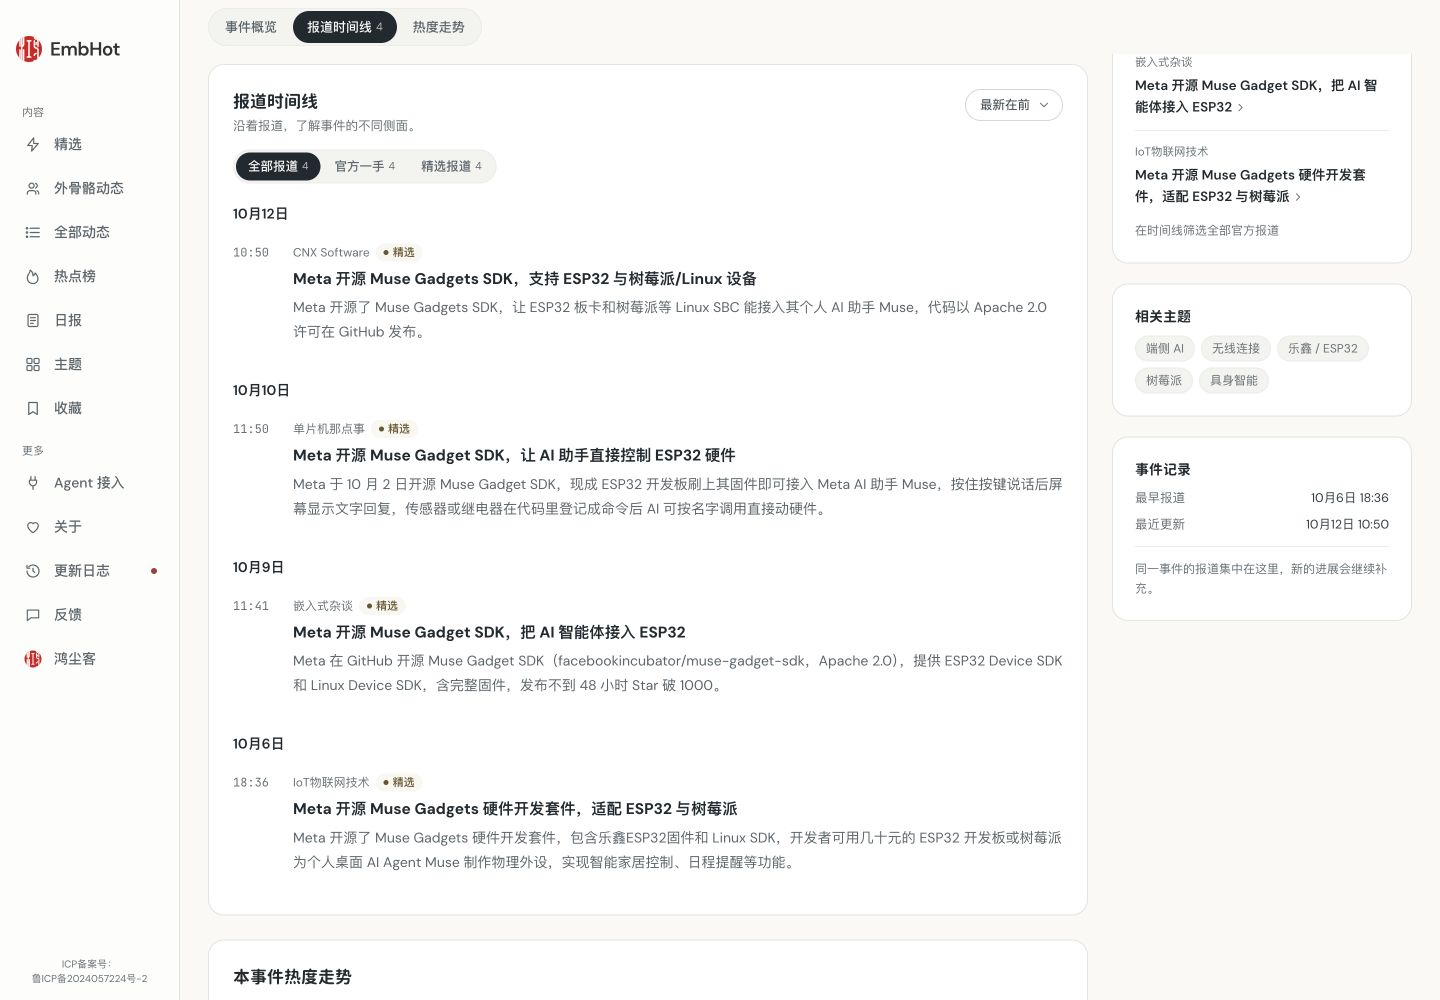Open the article 让 AI 助手直接控制 ESP32 硬件
This screenshot has height=1000, width=1440.
[514, 455]
